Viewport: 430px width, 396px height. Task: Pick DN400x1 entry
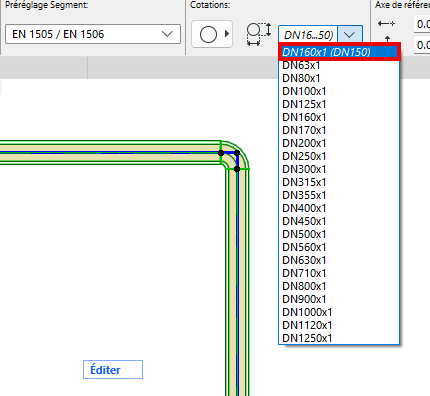point(339,208)
